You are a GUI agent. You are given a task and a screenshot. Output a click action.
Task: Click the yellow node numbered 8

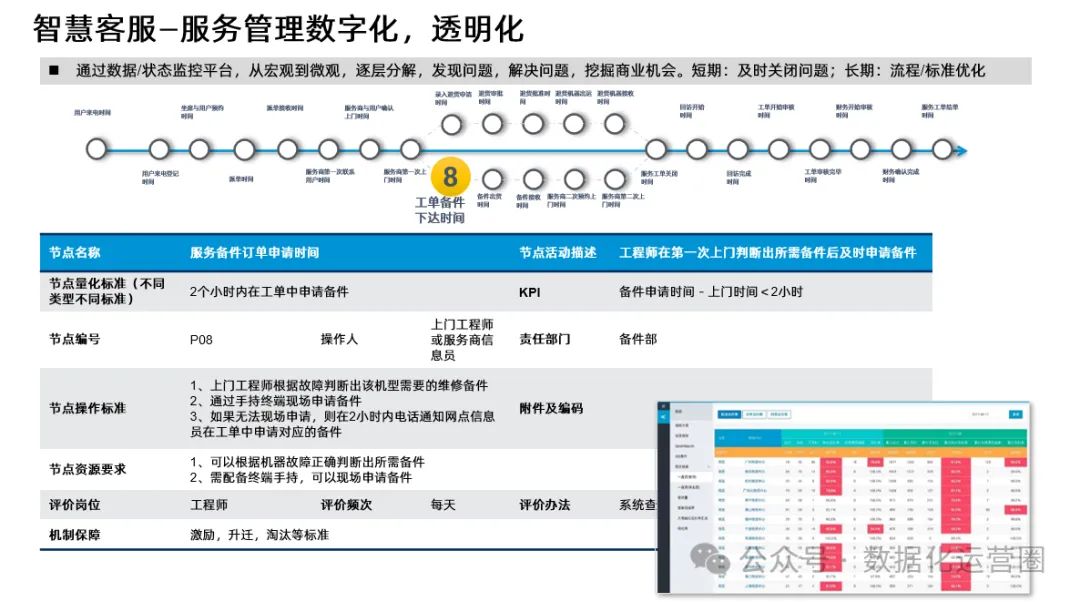click(x=450, y=176)
